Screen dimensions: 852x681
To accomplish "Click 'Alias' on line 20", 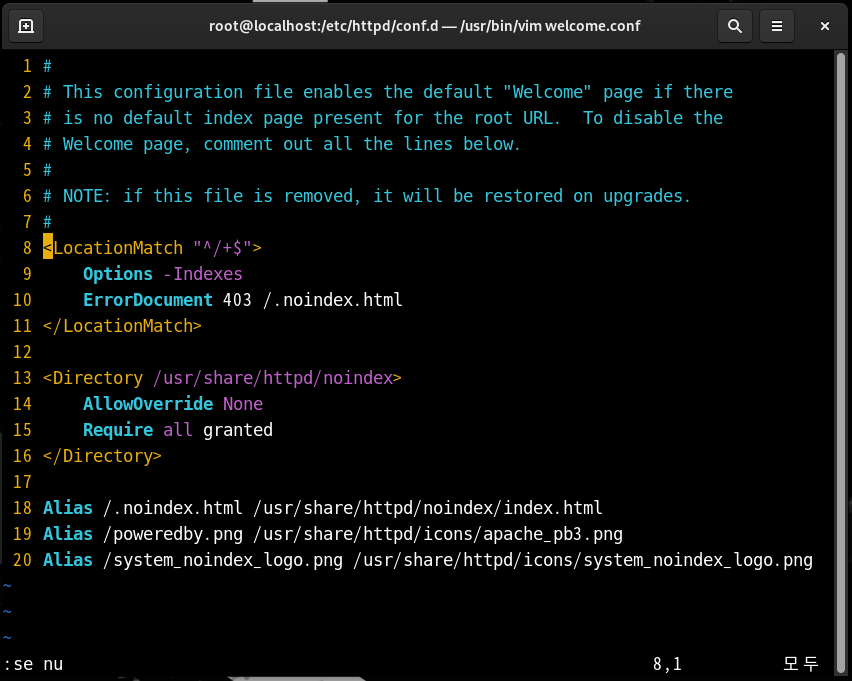I will point(68,560).
